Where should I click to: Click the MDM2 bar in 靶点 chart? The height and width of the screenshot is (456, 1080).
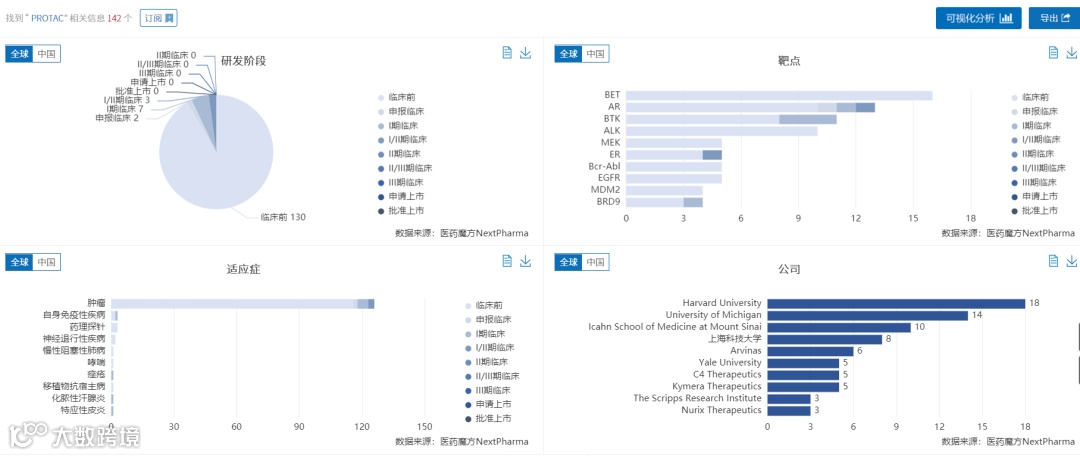point(664,190)
